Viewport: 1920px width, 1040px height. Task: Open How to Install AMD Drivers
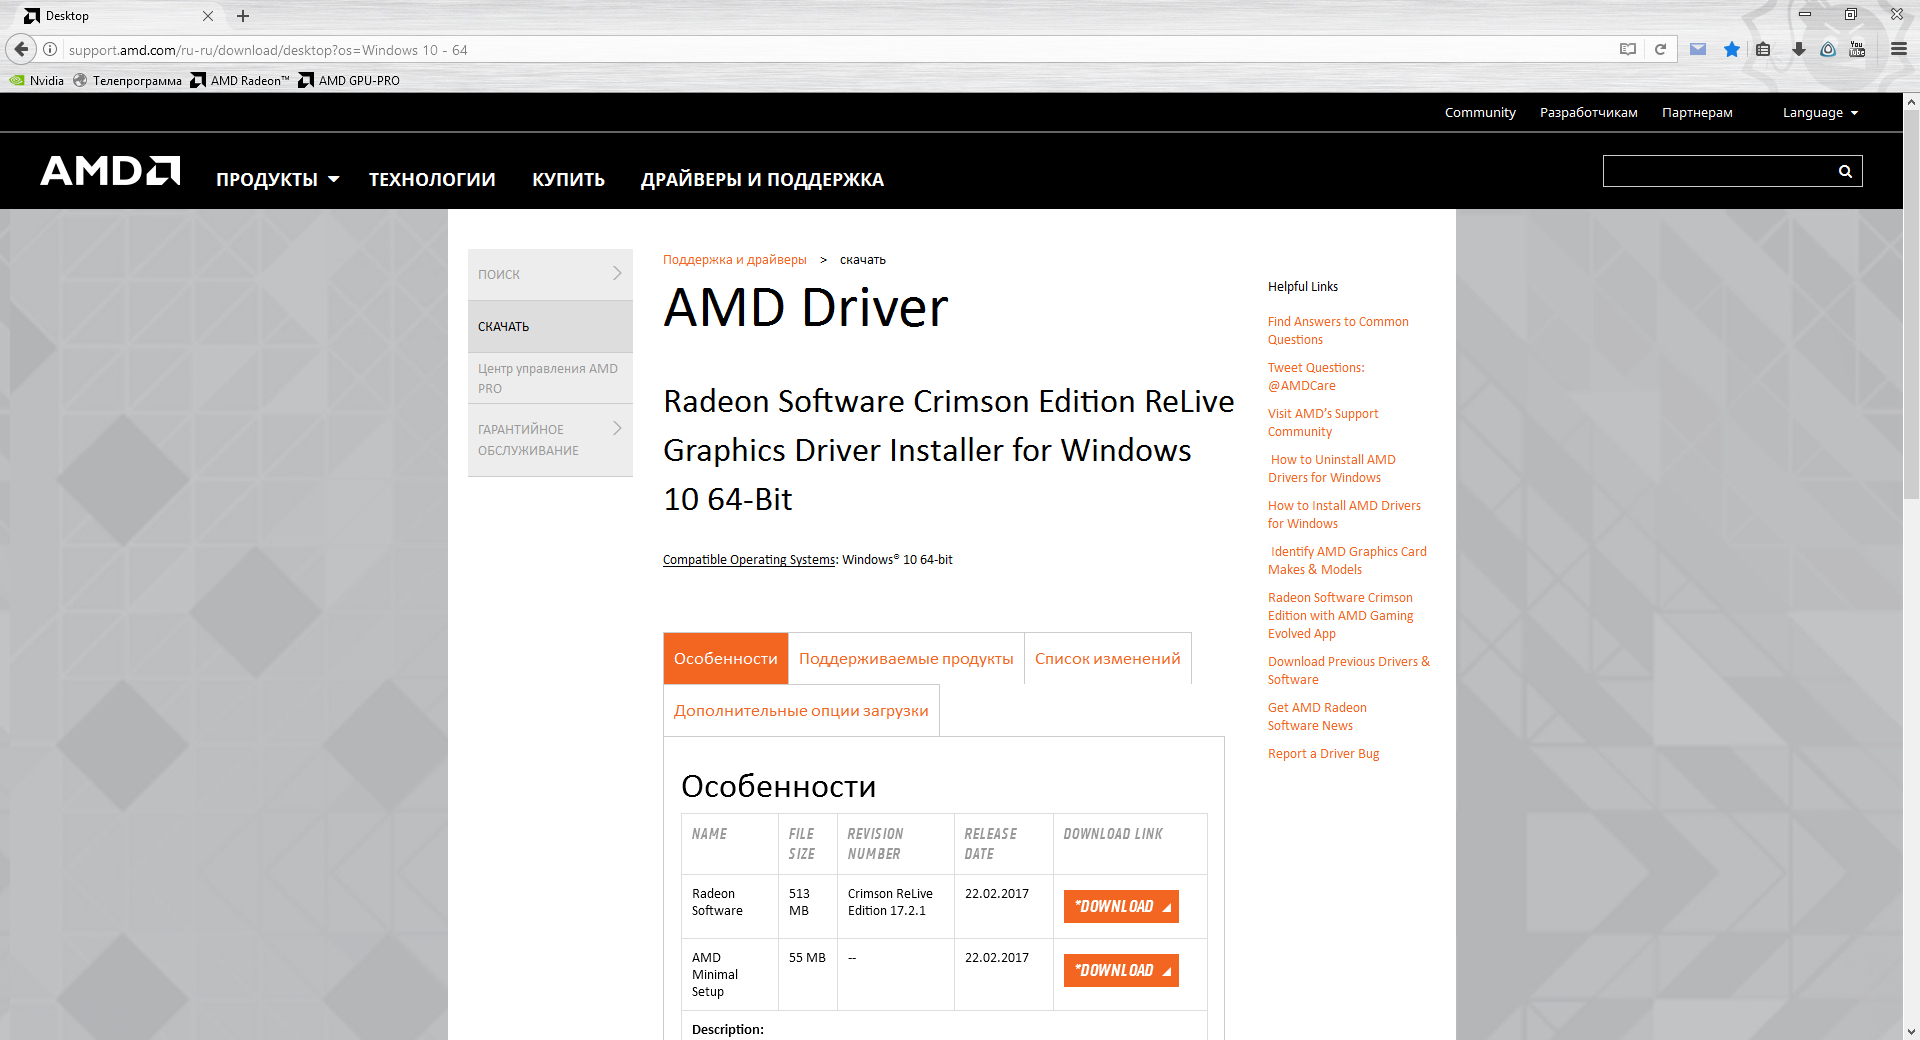[x=1344, y=515]
